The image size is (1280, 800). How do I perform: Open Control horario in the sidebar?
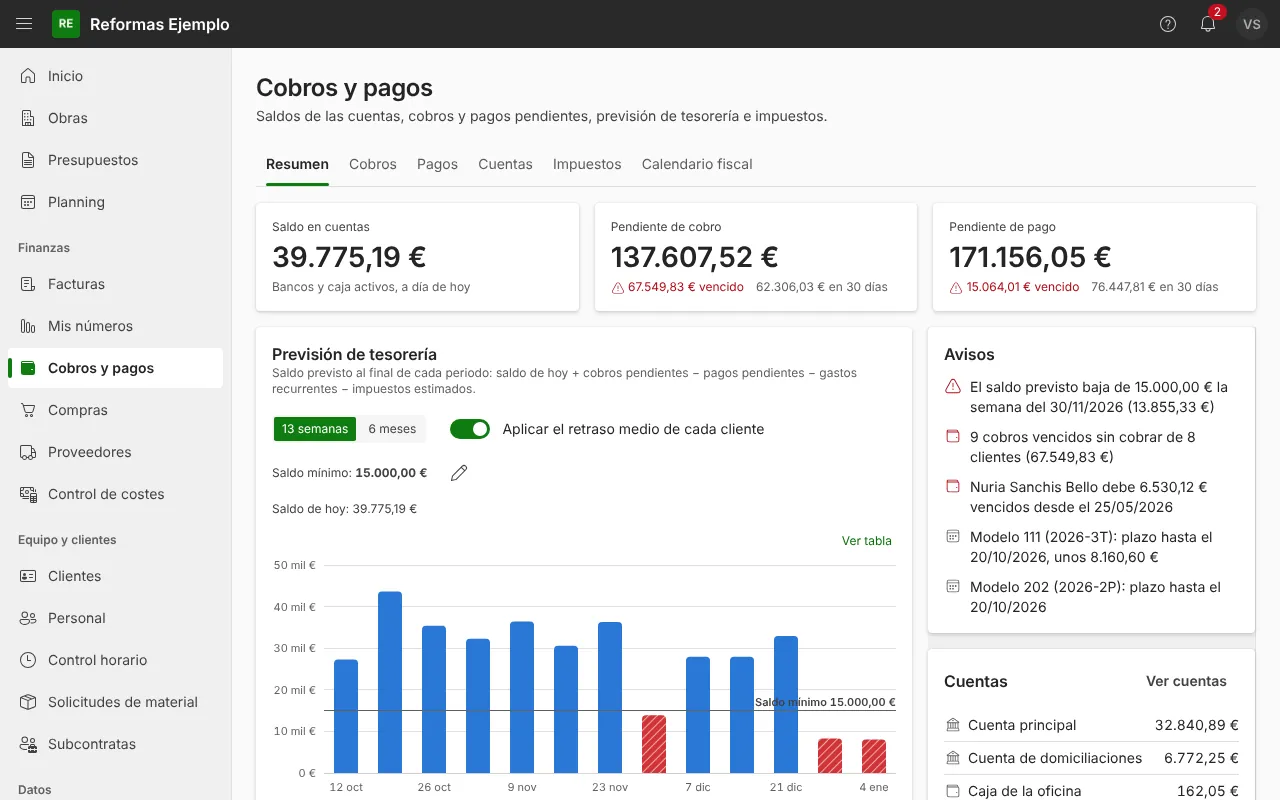click(115, 660)
